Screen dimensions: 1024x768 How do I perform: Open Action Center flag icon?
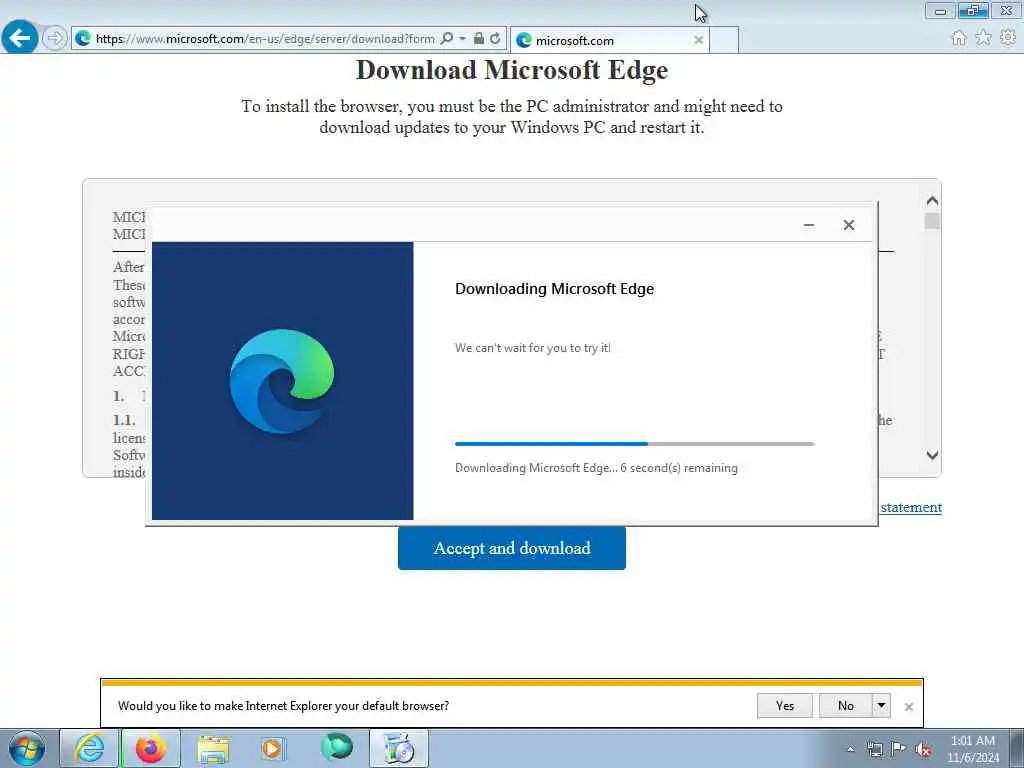point(899,749)
